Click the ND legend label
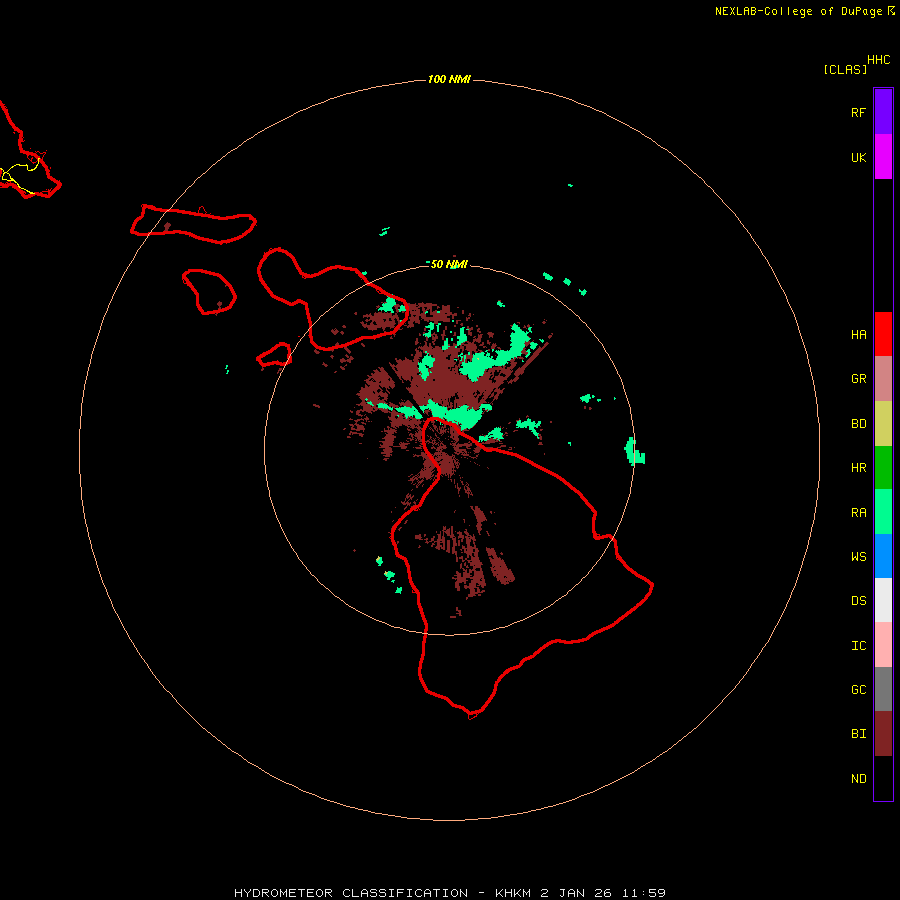Viewport: 900px width, 900px height. coord(859,779)
